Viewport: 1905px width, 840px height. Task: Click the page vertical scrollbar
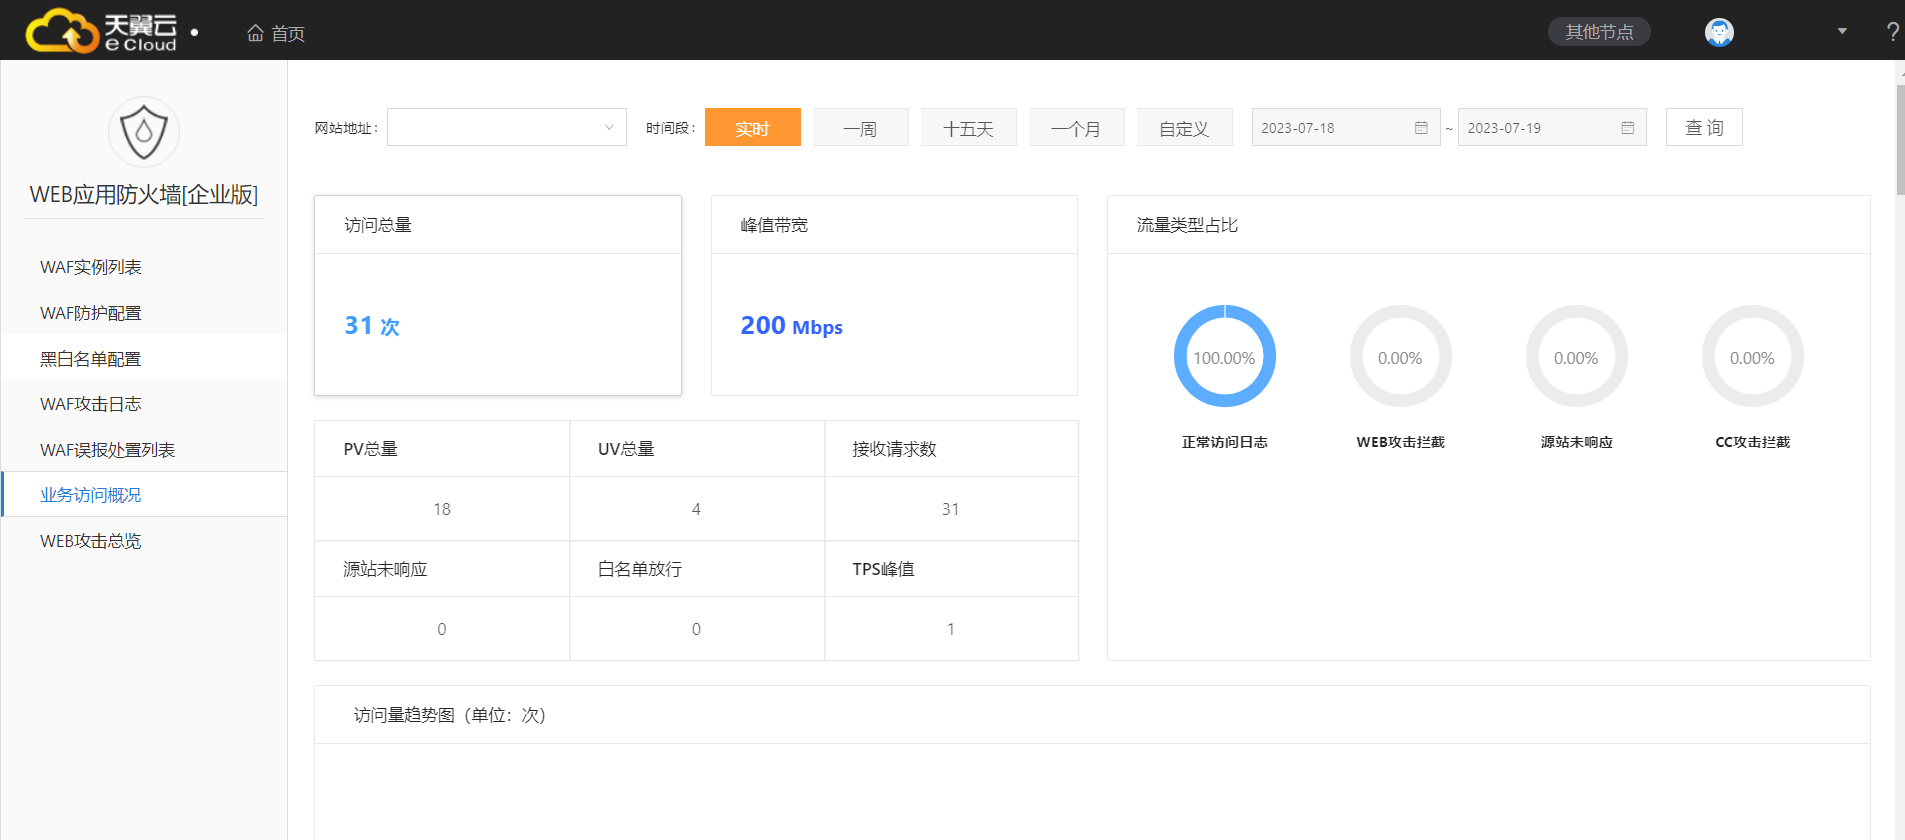click(1899, 140)
